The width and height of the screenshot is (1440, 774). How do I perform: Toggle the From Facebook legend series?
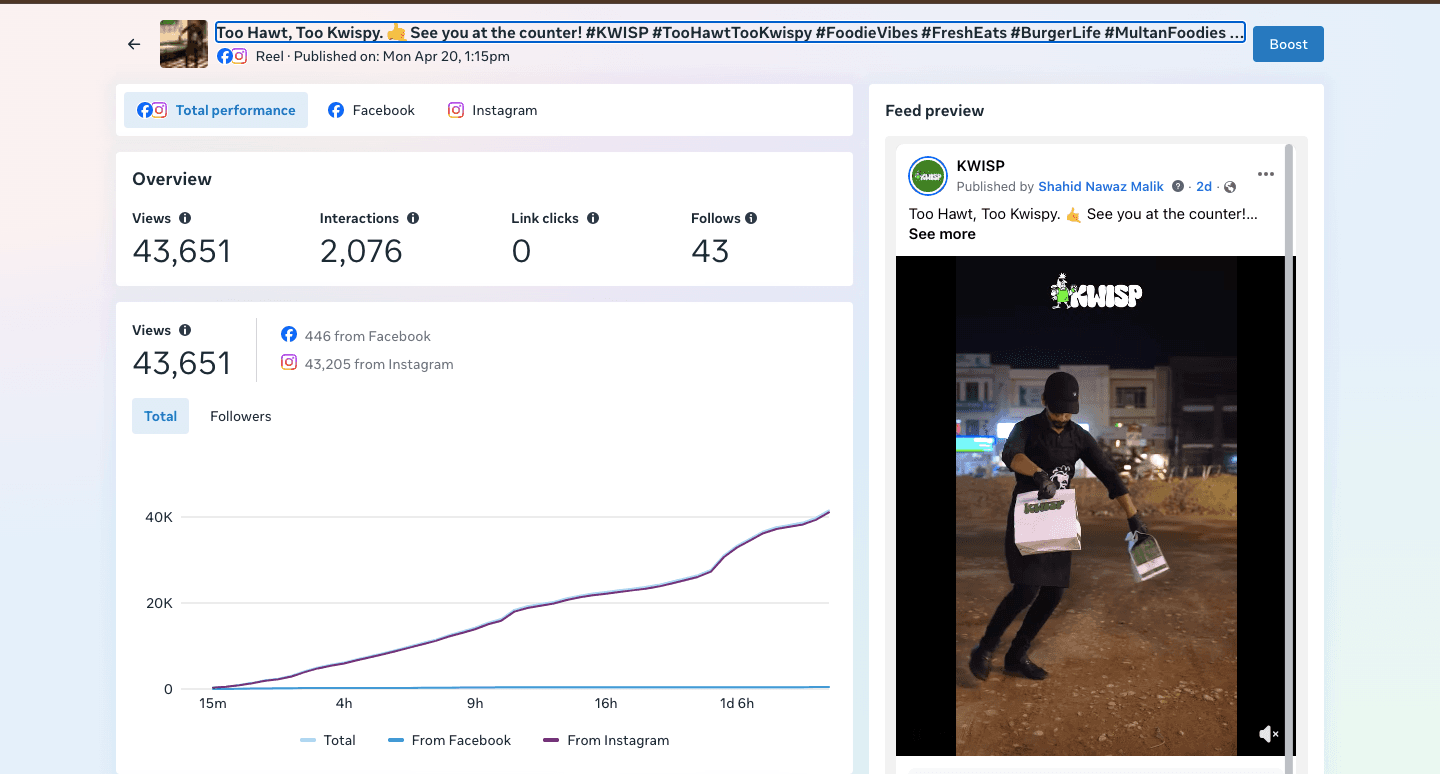coord(449,741)
